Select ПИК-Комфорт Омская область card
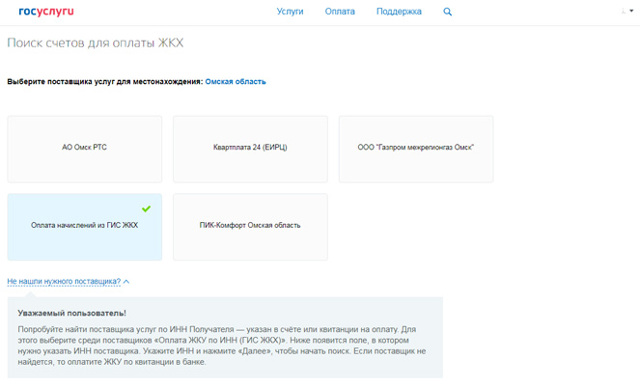 coord(250,227)
